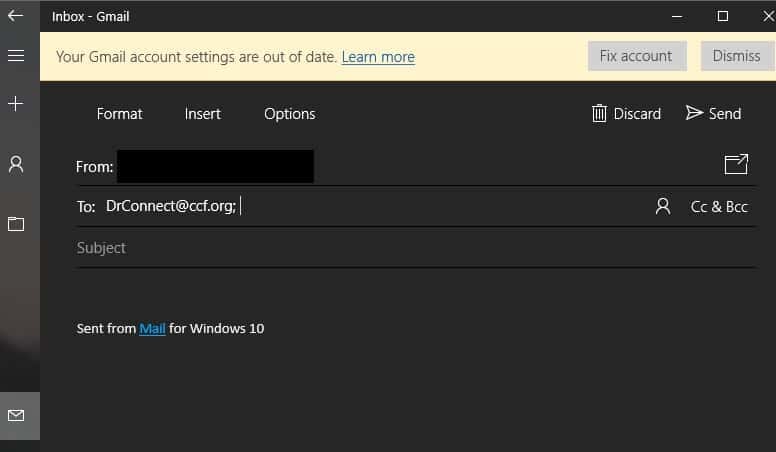776x452 pixels.
Task: Go back with the arrow icon
Action: (15, 16)
